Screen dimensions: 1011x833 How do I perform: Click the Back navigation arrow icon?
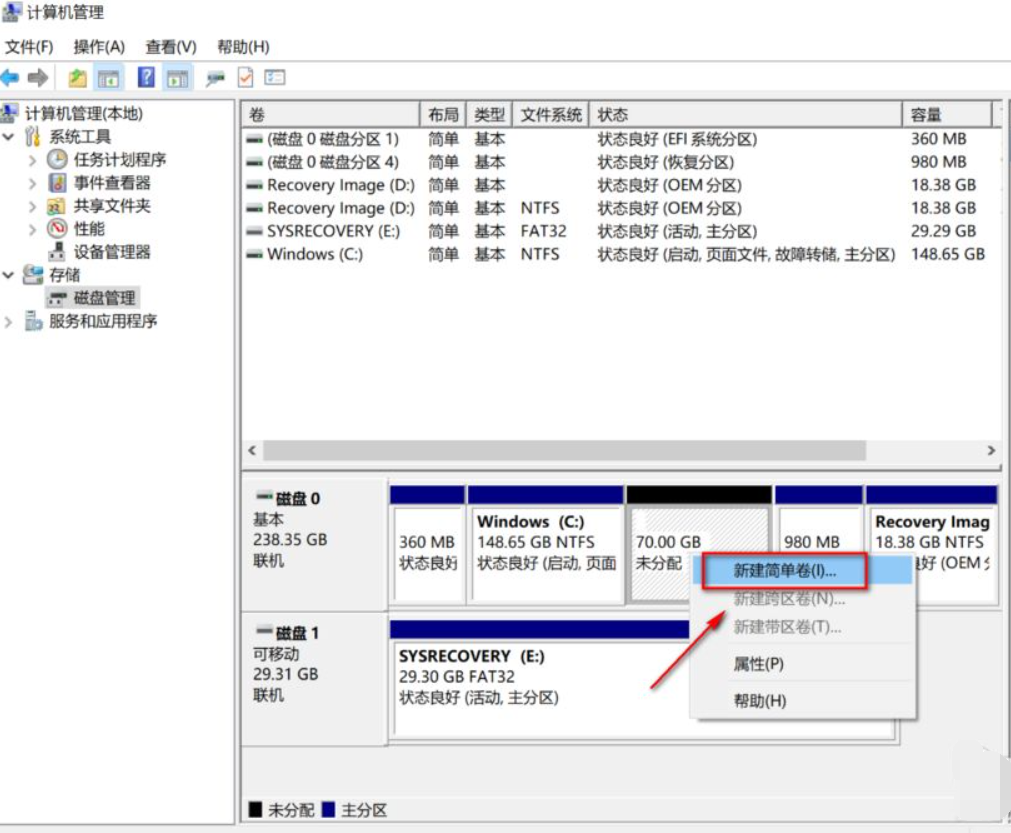click(x=12, y=77)
